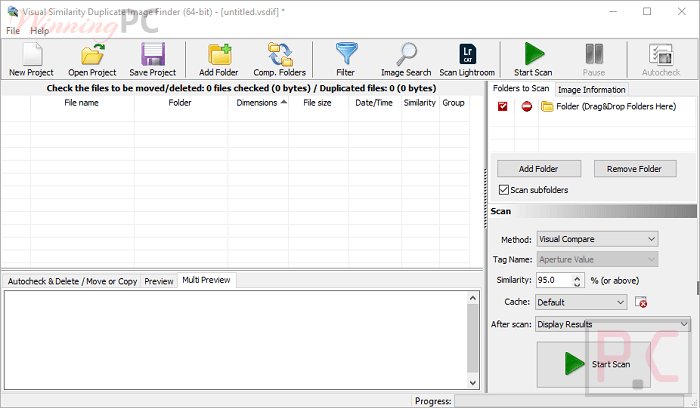Open the Help menu
Viewport: 700px width, 408px height.
point(40,31)
